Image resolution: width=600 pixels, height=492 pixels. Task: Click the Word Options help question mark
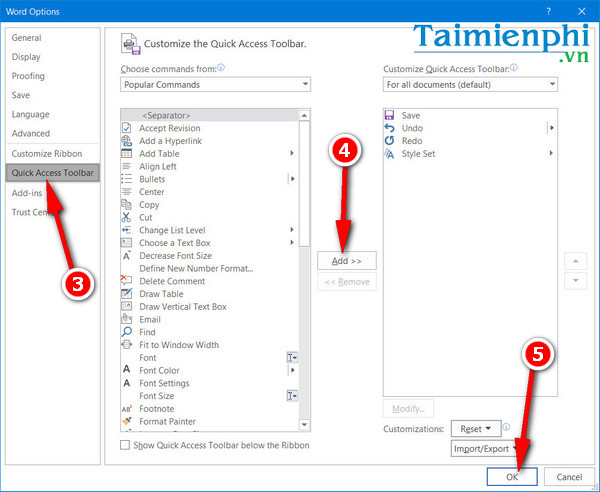(548, 11)
